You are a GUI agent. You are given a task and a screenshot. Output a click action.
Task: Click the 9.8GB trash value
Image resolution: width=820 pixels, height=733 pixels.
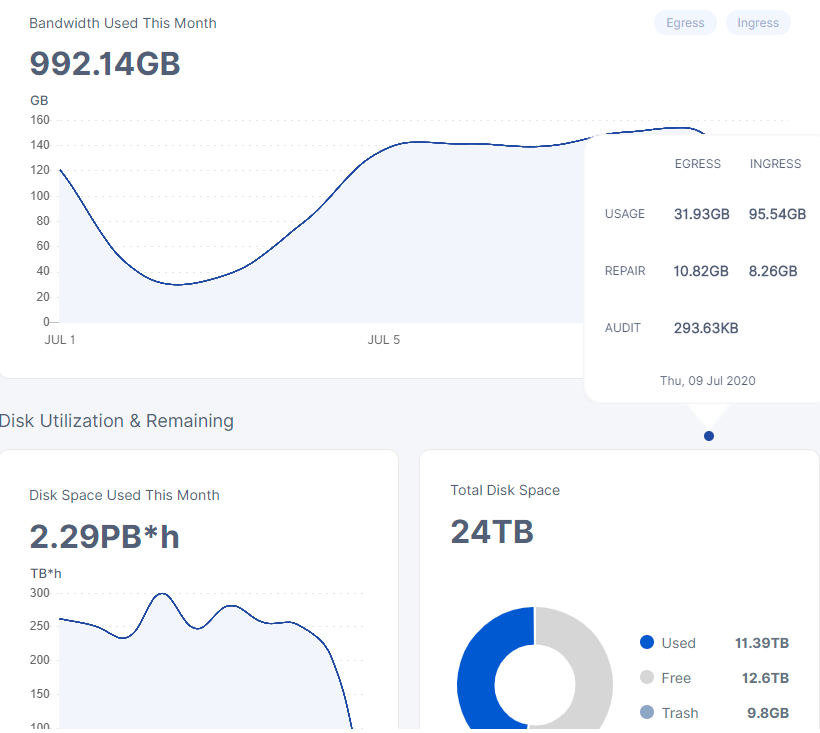(x=766, y=713)
